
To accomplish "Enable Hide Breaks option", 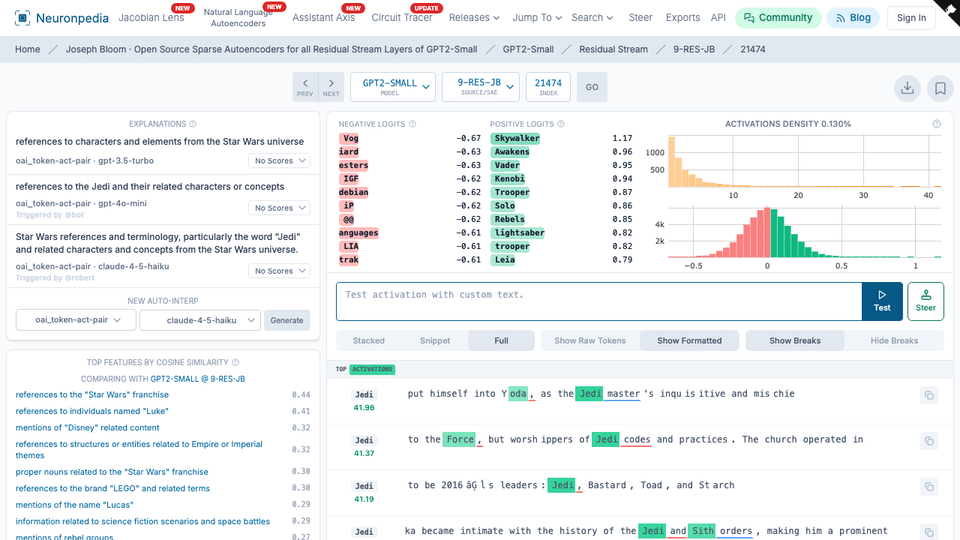I will click(x=894, y=340).
